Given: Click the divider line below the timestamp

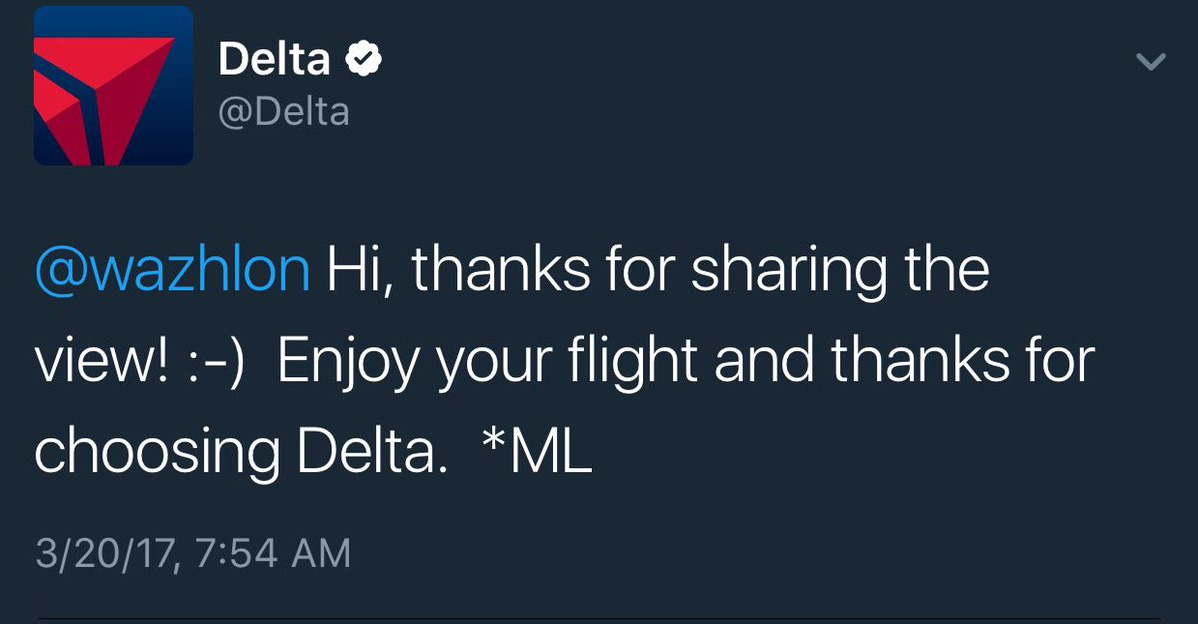Looking at the screenshot, I should pos(599,620).
